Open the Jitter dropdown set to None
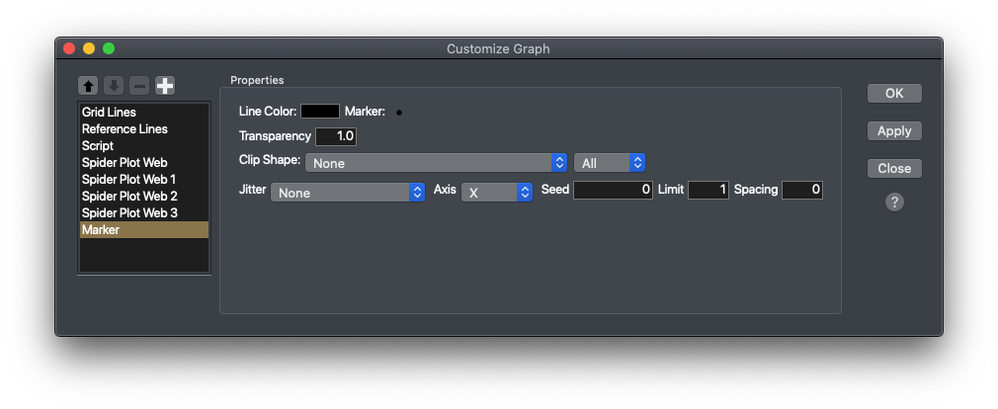The image size is (998, 409). click(348, 192)
